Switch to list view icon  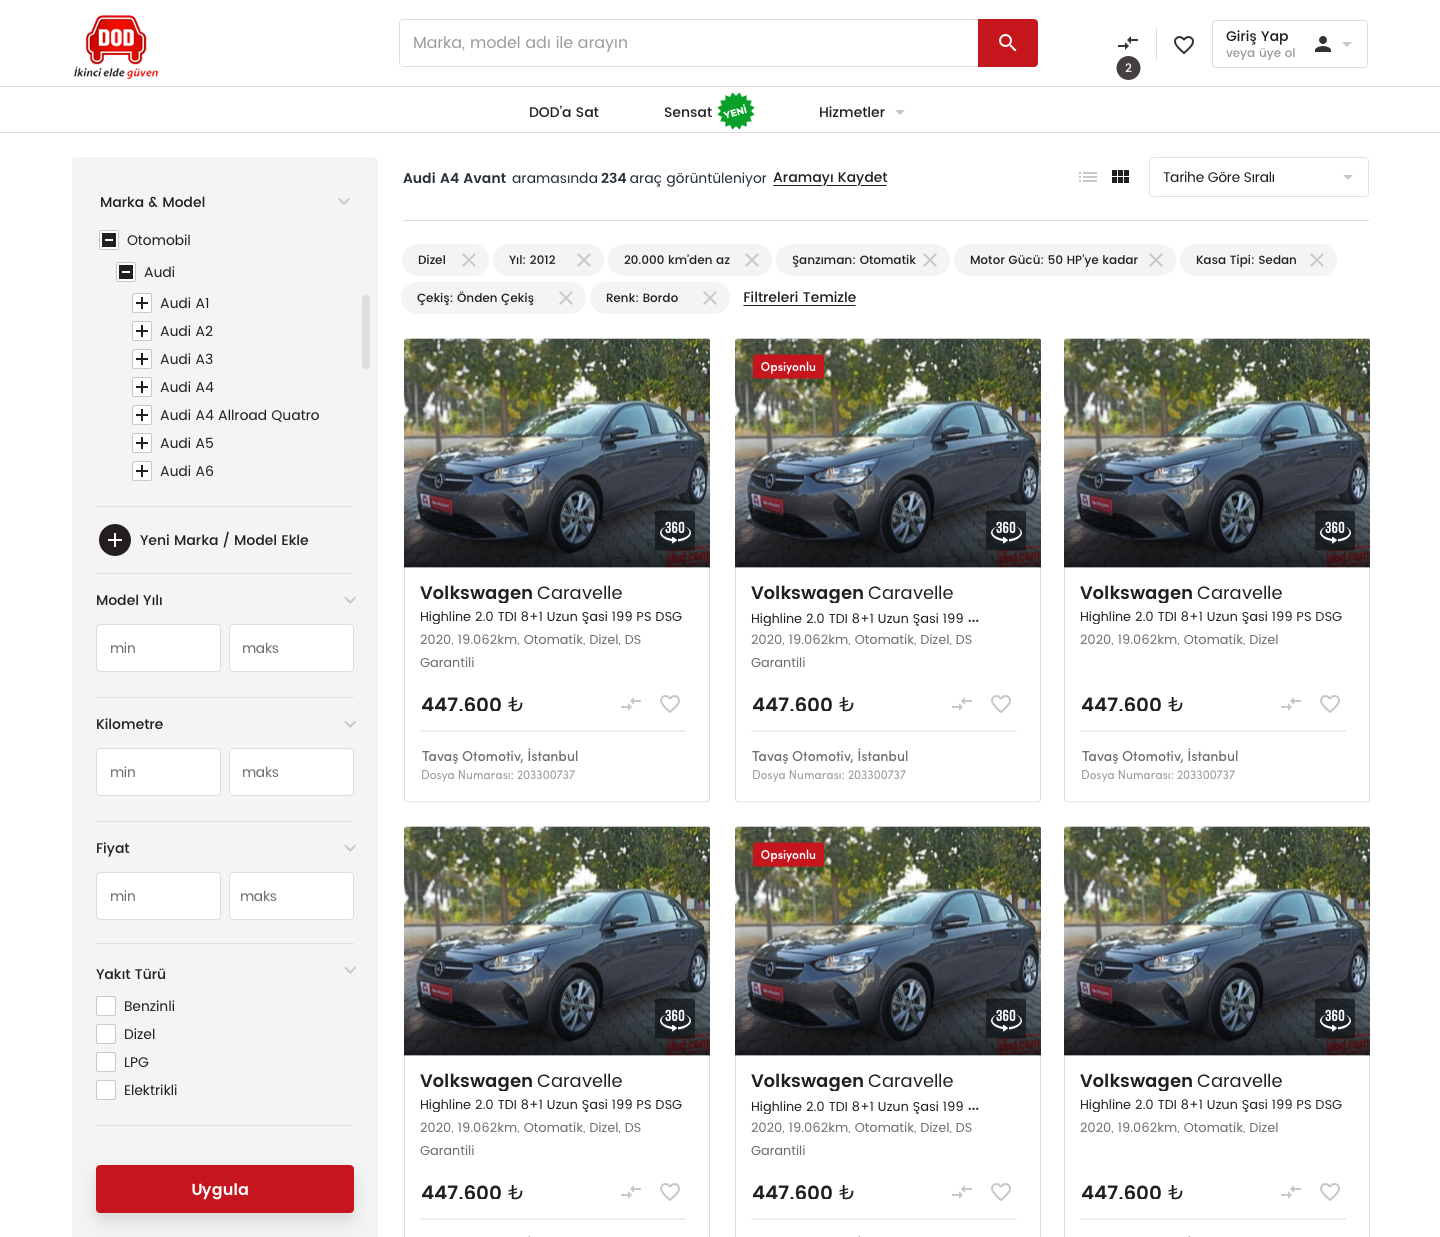(1088, 177)
